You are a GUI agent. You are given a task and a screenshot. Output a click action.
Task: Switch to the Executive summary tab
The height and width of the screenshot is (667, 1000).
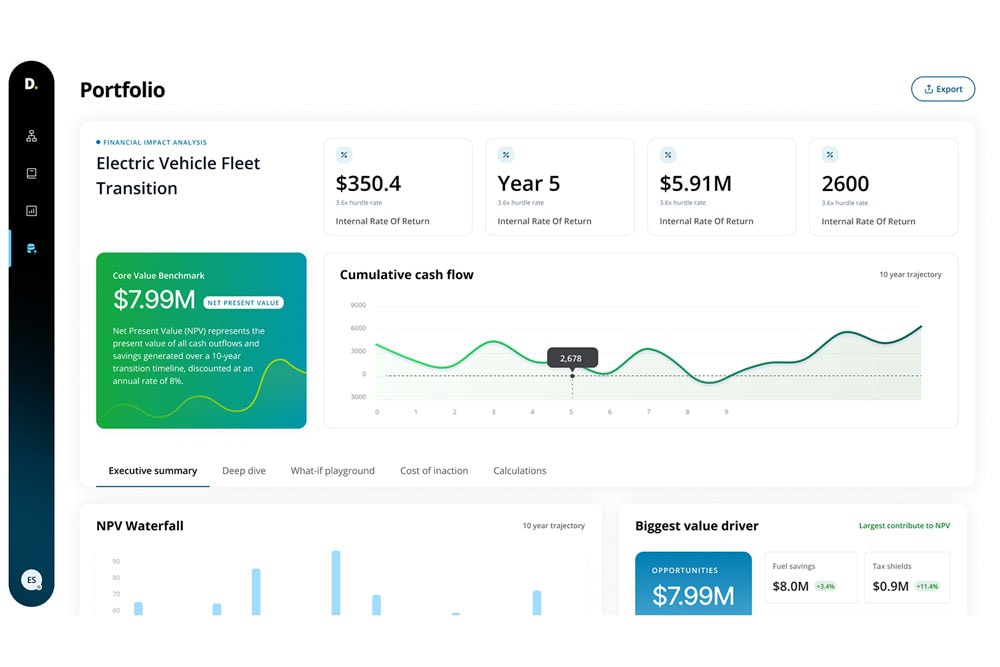click(152, 471)
